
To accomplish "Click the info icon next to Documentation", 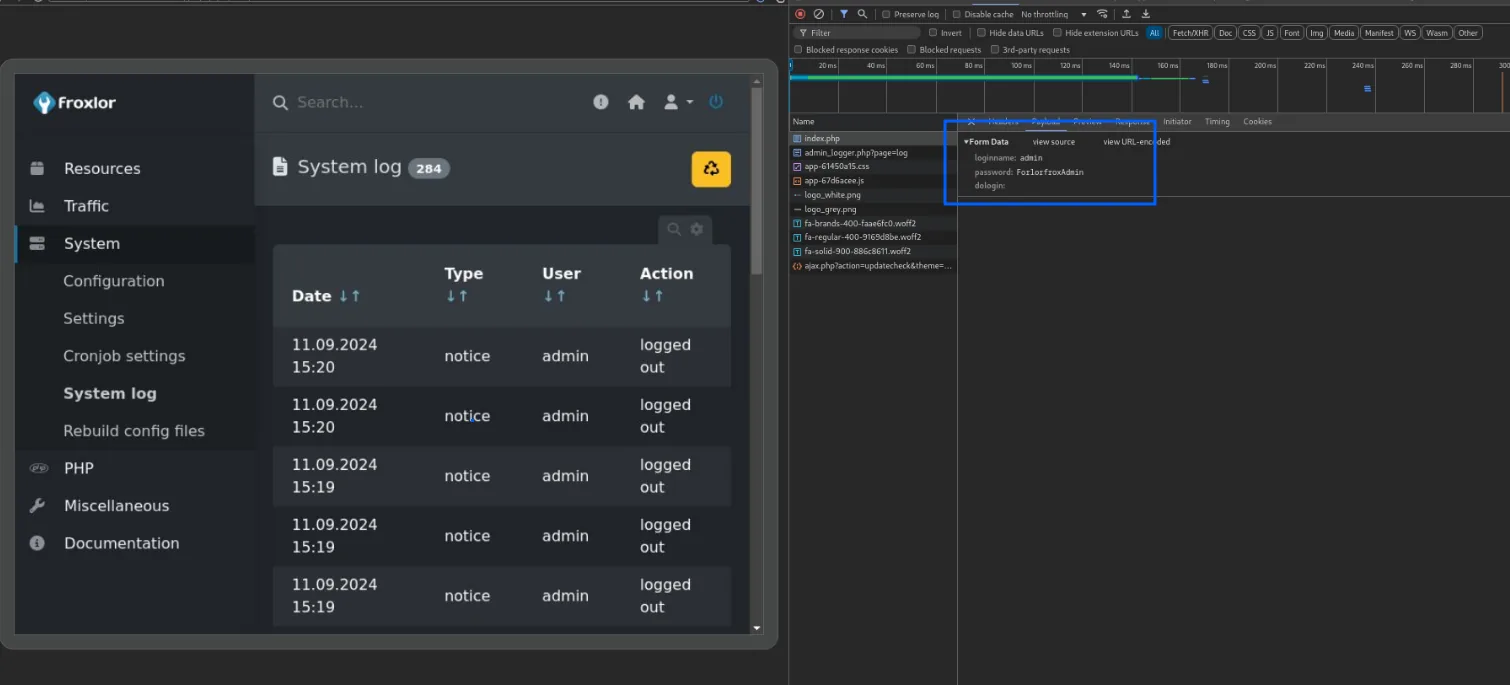I will [x=37, y=543].
